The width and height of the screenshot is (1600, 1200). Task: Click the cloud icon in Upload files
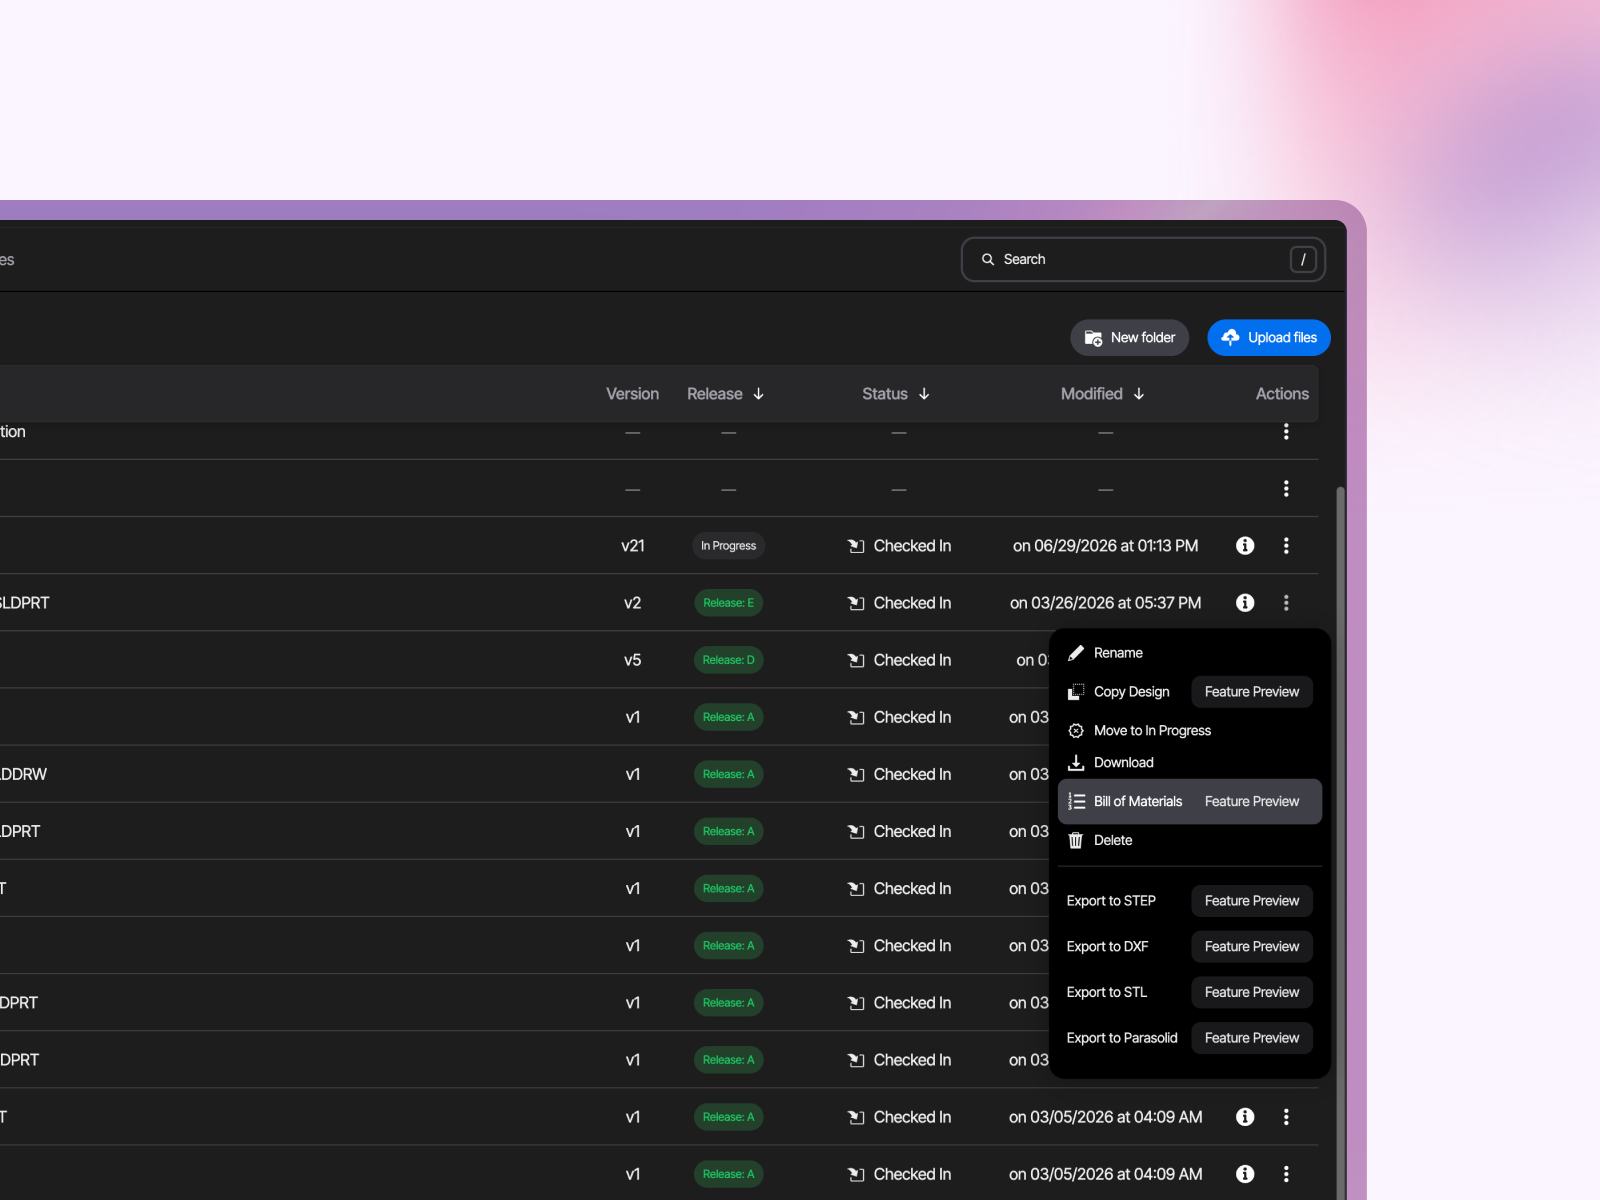pos(1230,338)
